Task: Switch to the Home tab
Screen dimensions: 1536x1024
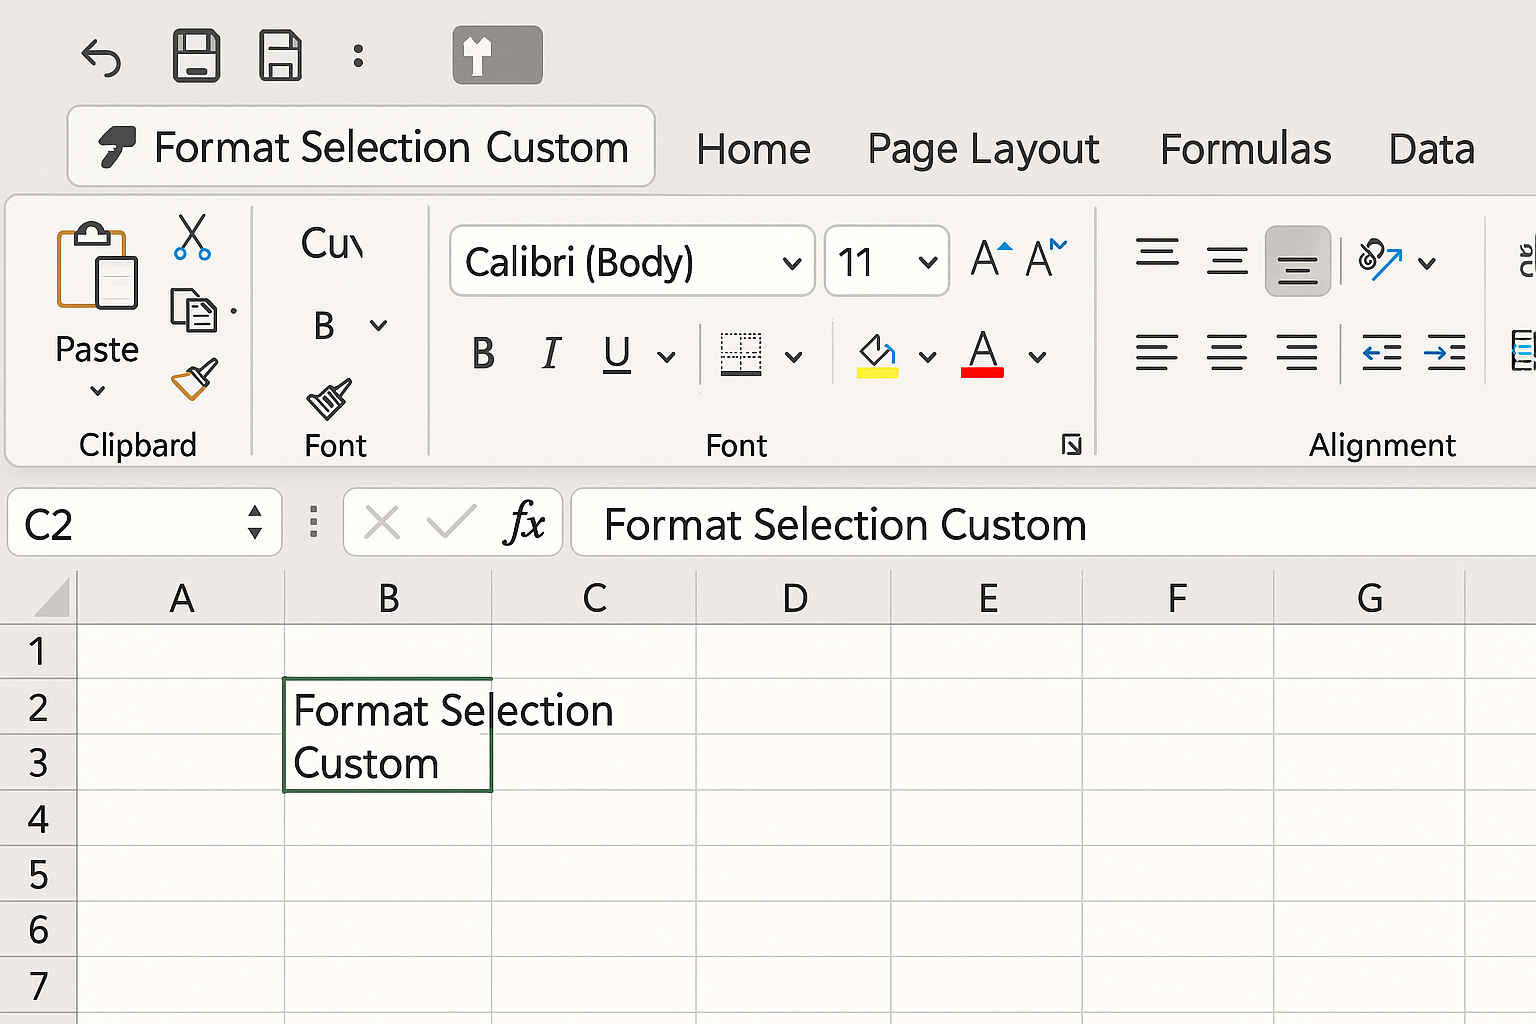Action: click(x=753, y=149)
